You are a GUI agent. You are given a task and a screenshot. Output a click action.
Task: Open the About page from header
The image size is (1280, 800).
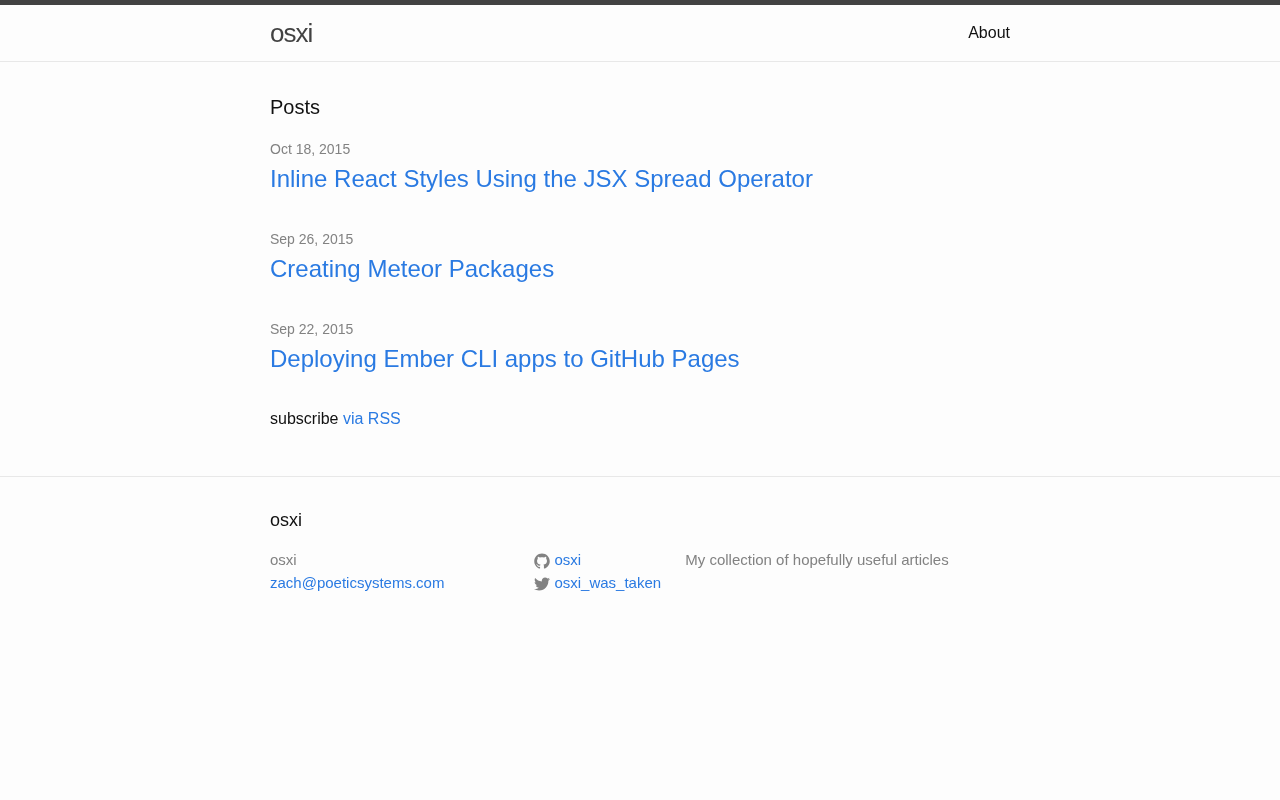pos(988,33)
